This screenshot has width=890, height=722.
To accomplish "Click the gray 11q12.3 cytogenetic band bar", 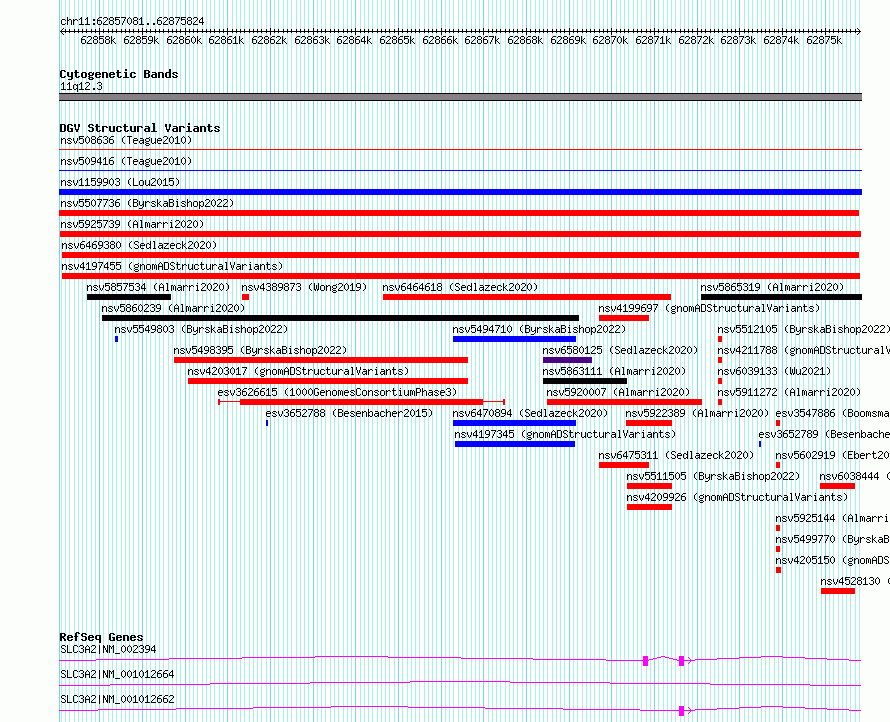I will click(x=460, y=97).
